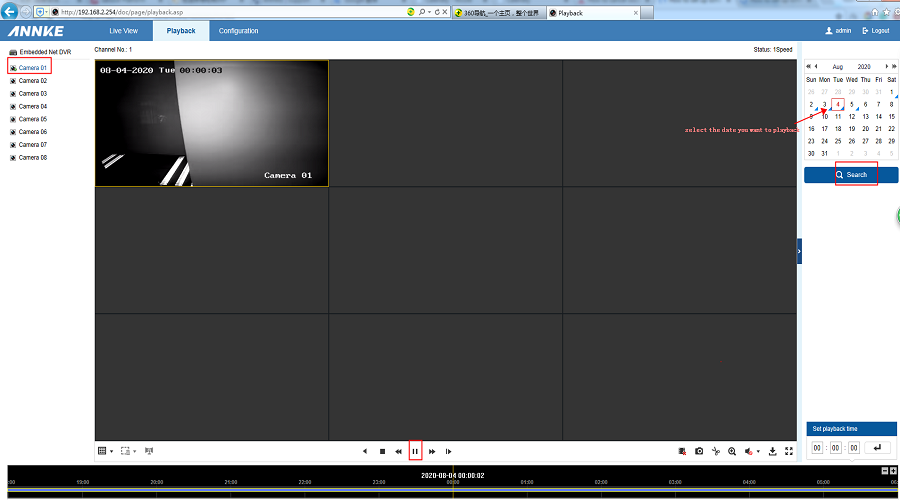The height and width of the screenshot is (500, 900).
Task: Capture a snapshot with camera icon
Action: click(699, 451)
